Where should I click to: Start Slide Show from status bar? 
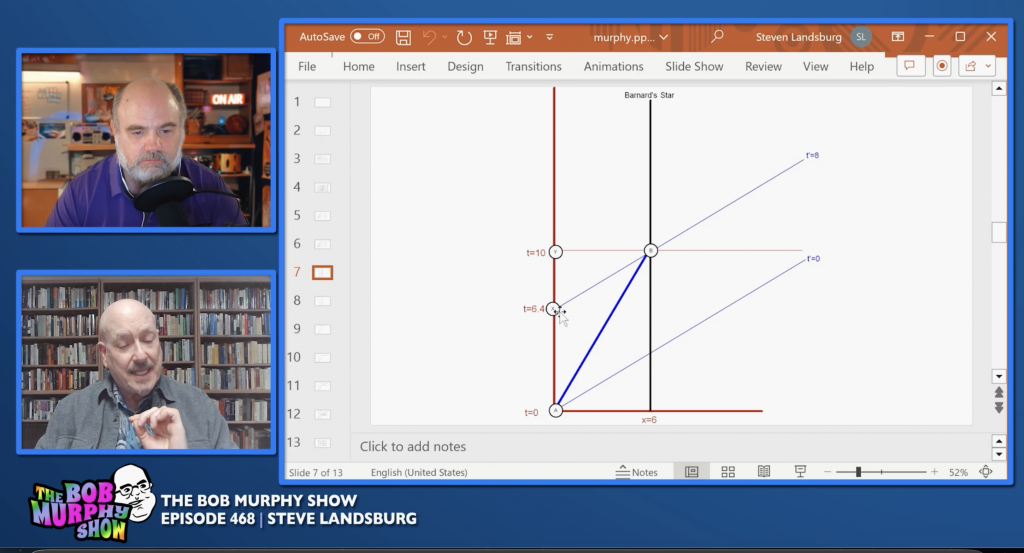click(x=799, y=472)
